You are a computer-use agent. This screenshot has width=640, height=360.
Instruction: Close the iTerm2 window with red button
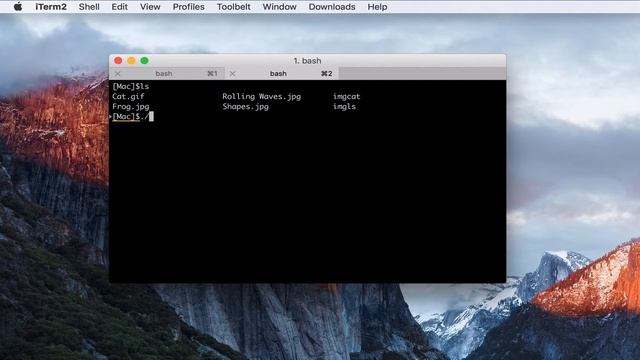coord(118,60)
